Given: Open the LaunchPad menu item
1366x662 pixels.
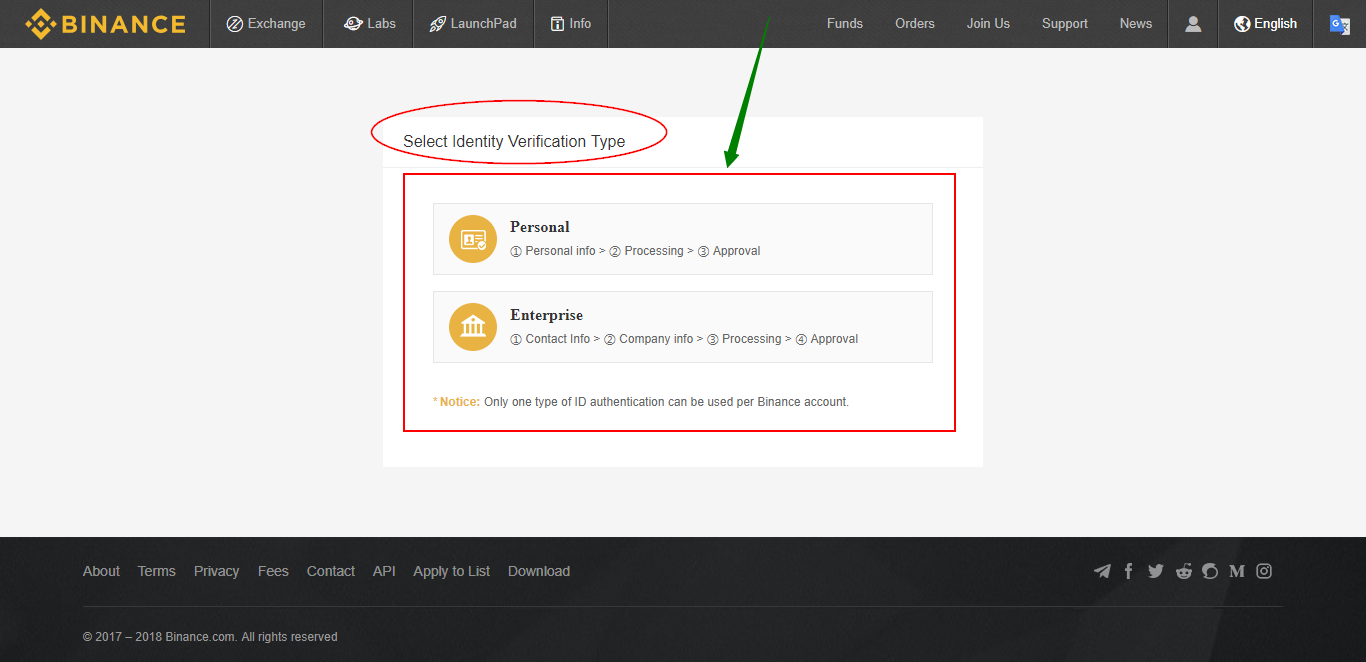Looking at the screenshot, I should pyautogui.click(x=473, y=24).
